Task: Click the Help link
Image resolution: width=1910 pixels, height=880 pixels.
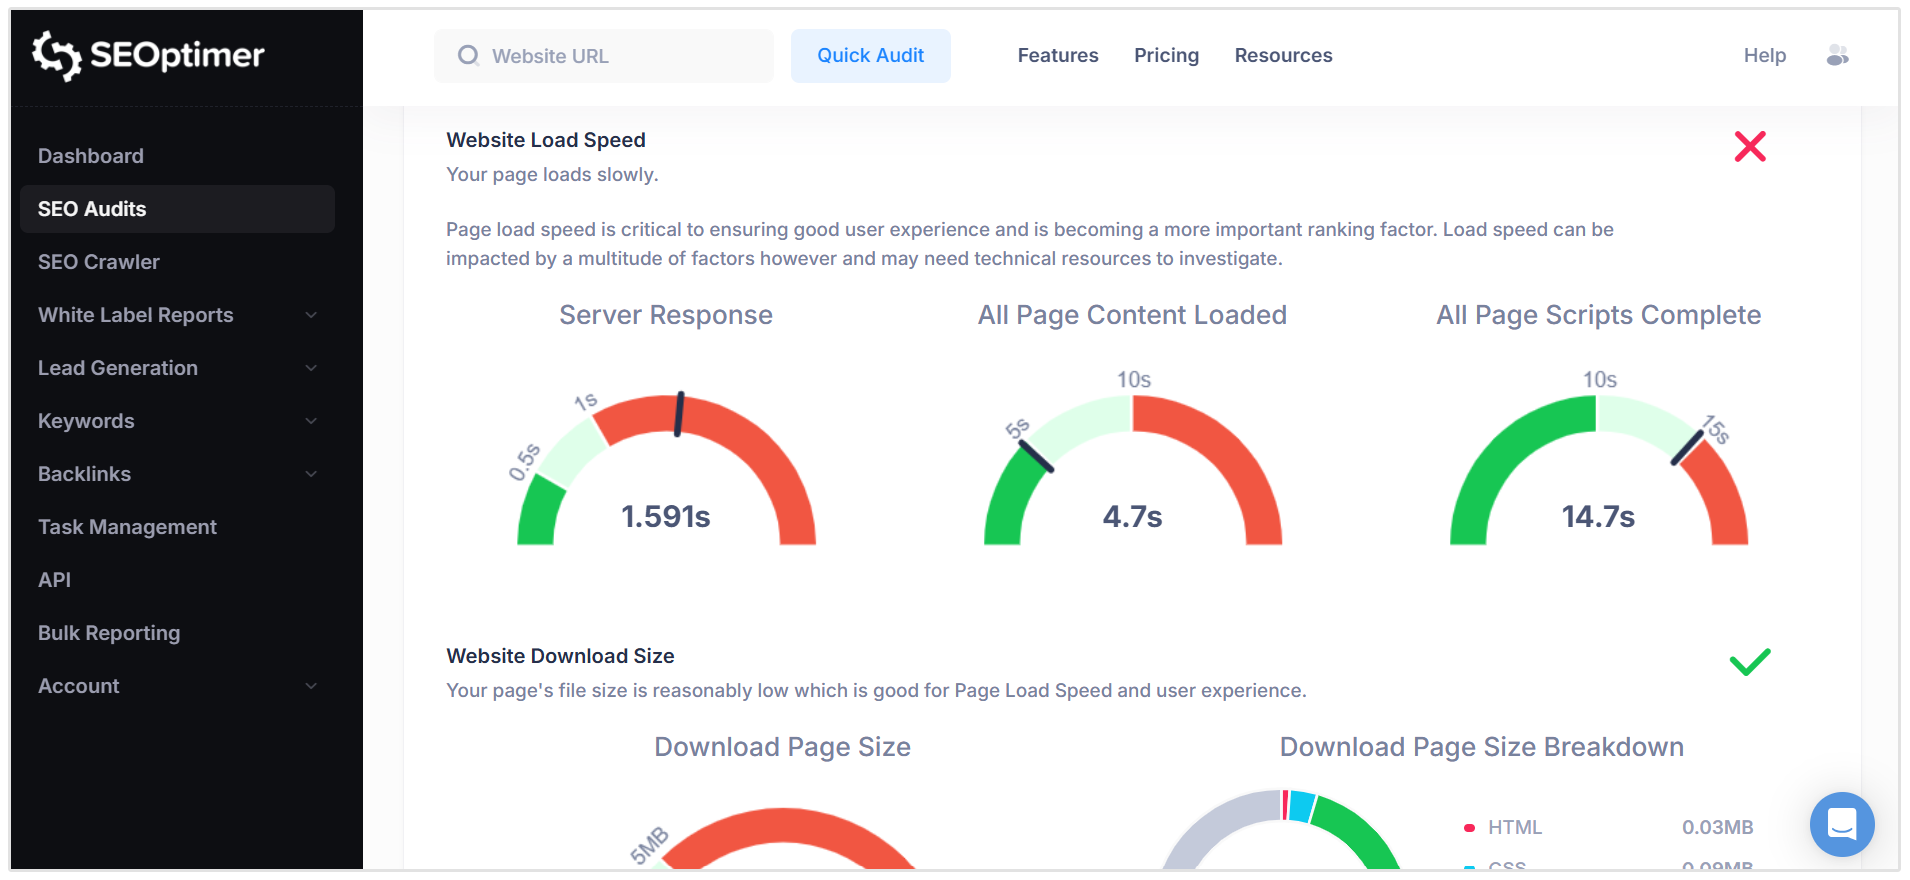Action: (x=1765, y=56)
